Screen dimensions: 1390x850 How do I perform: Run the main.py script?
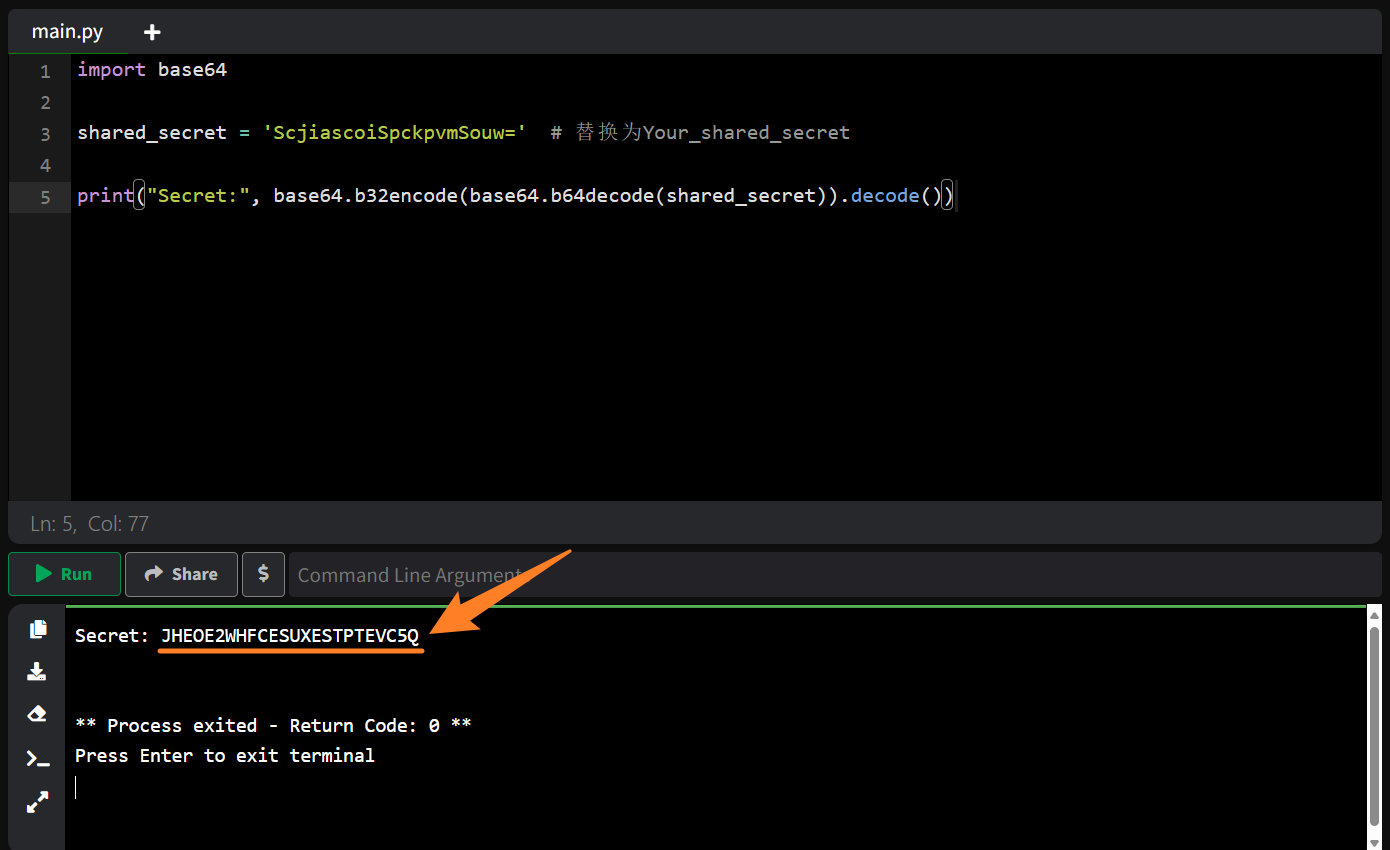point(64,574)
